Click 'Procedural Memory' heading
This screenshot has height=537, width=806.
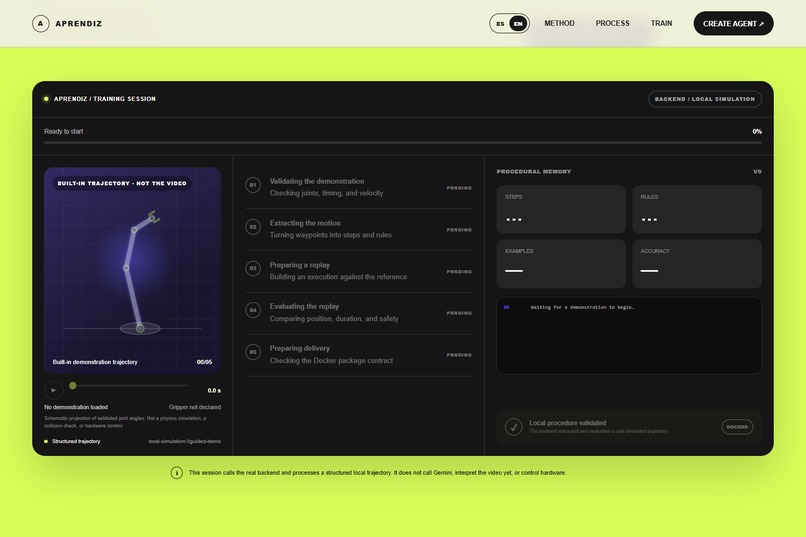point(534,172)
